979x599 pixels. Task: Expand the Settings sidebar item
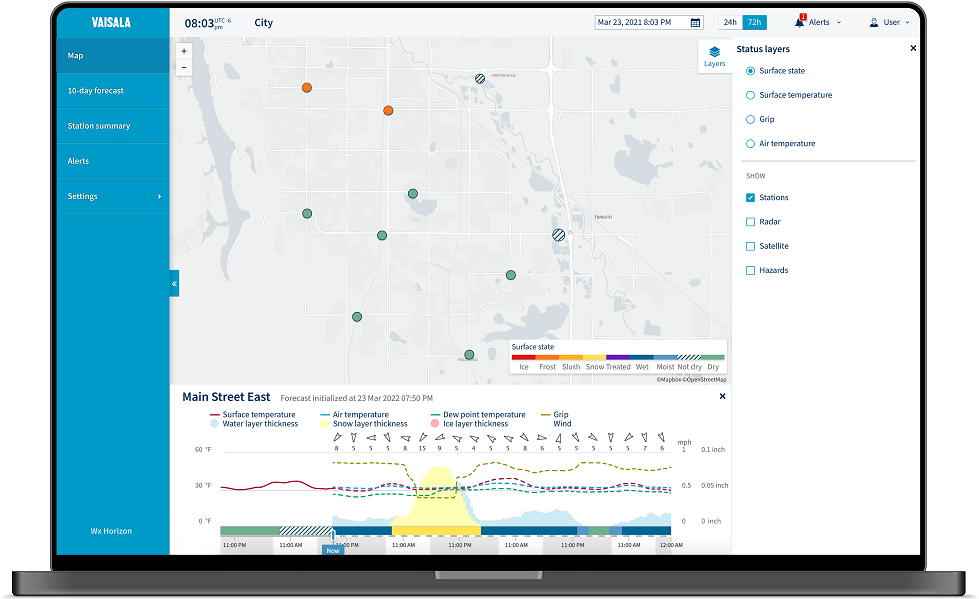tap(113, 196)
